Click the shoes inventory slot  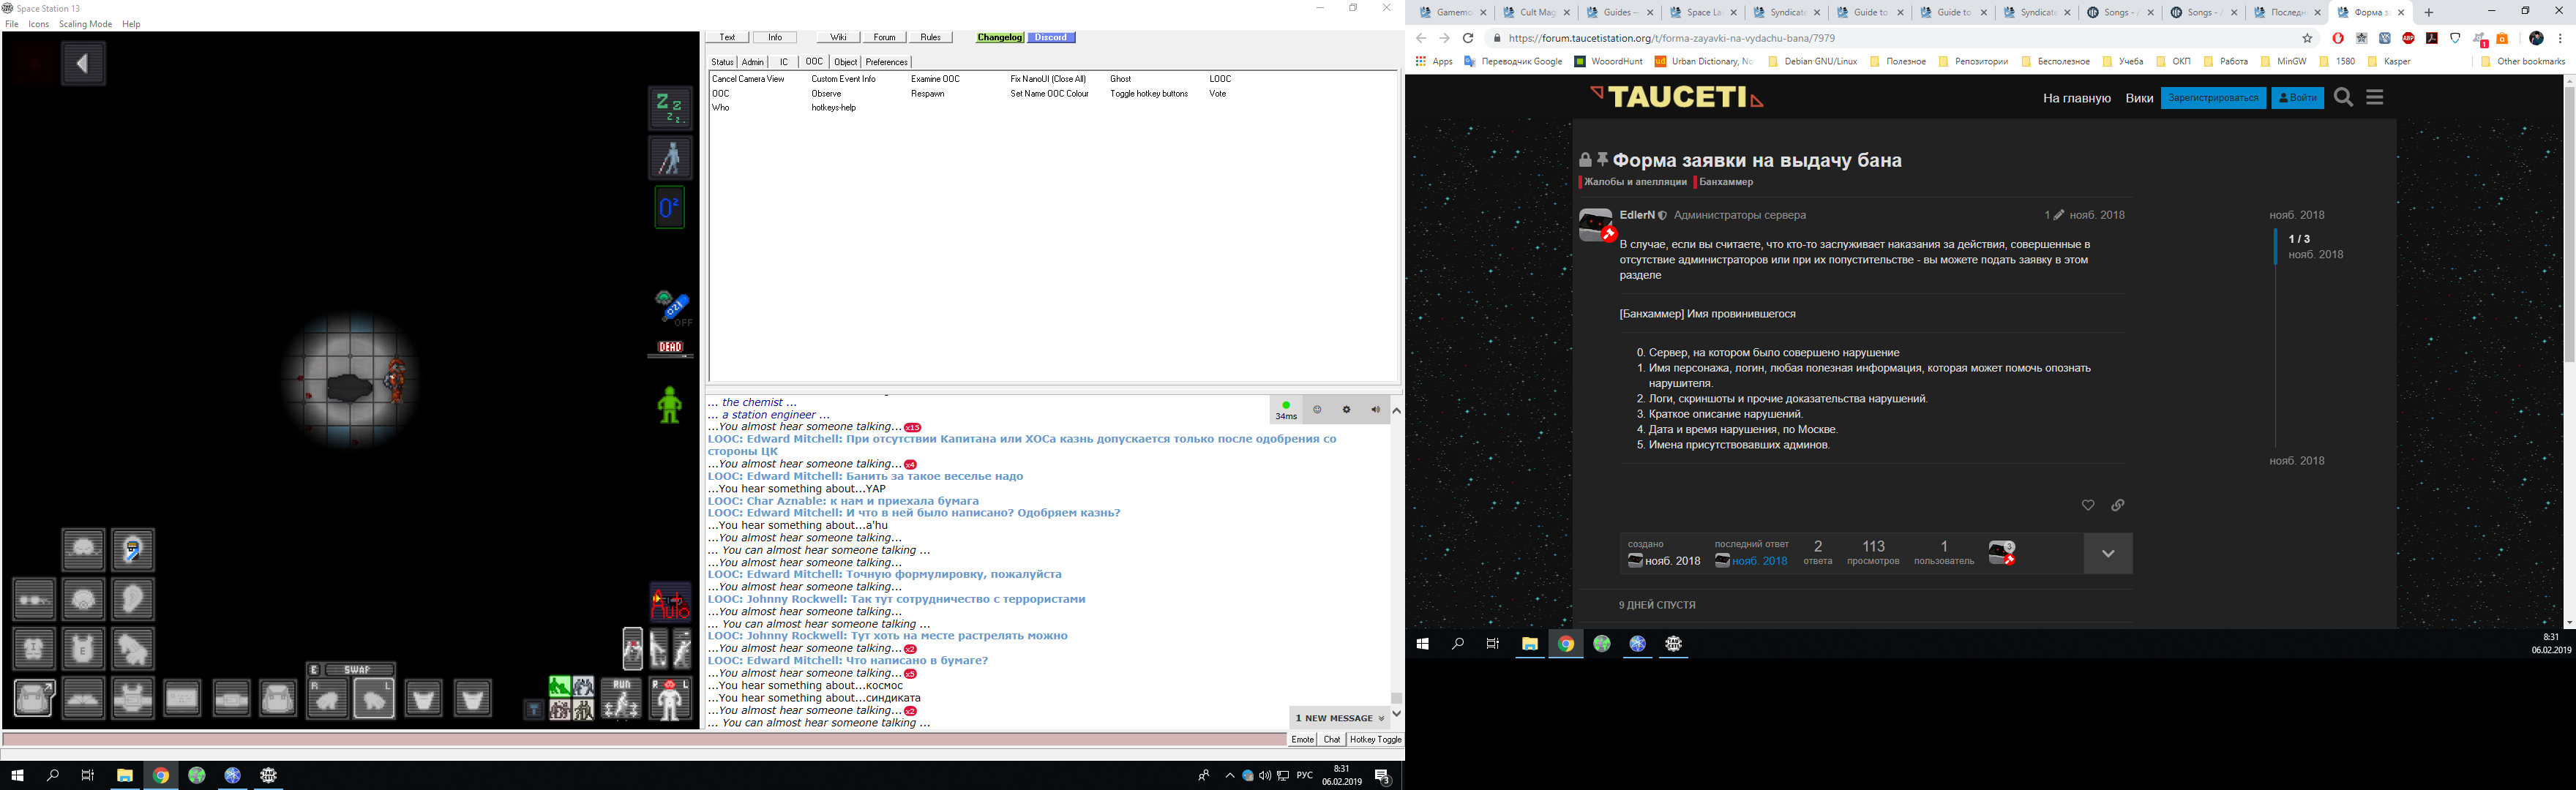[x=83, y=698]
